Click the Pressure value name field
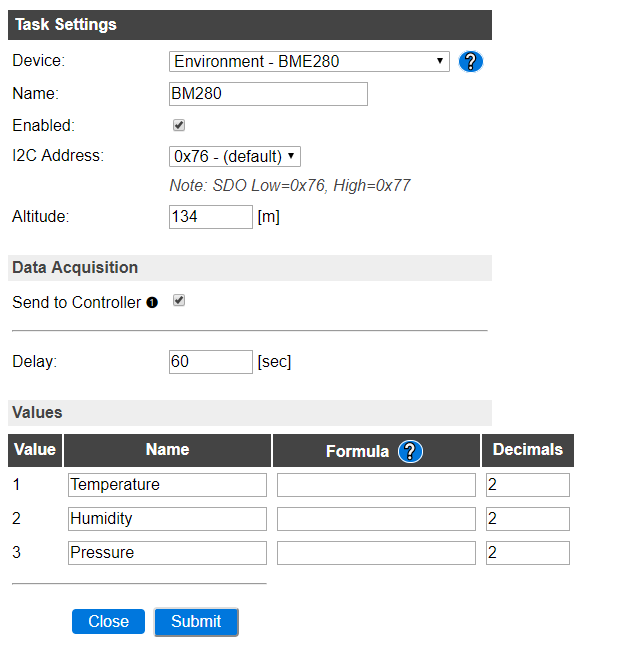The width and height of the screenshot is (624, 663). (167, 553)
